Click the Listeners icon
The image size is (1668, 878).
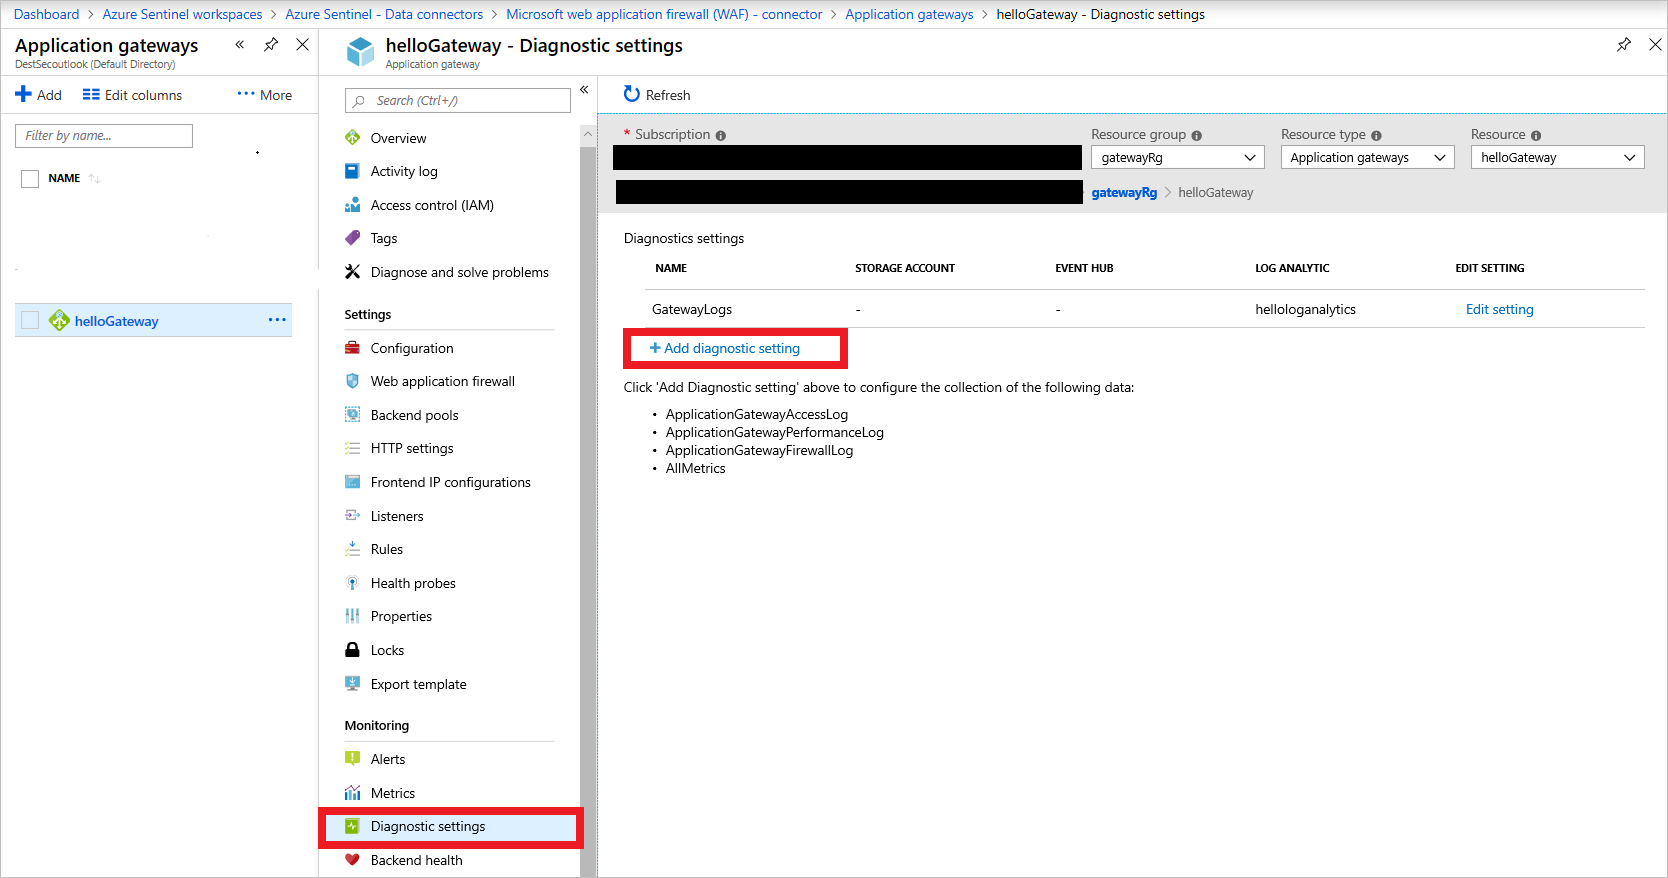click(x=352, y=516)
